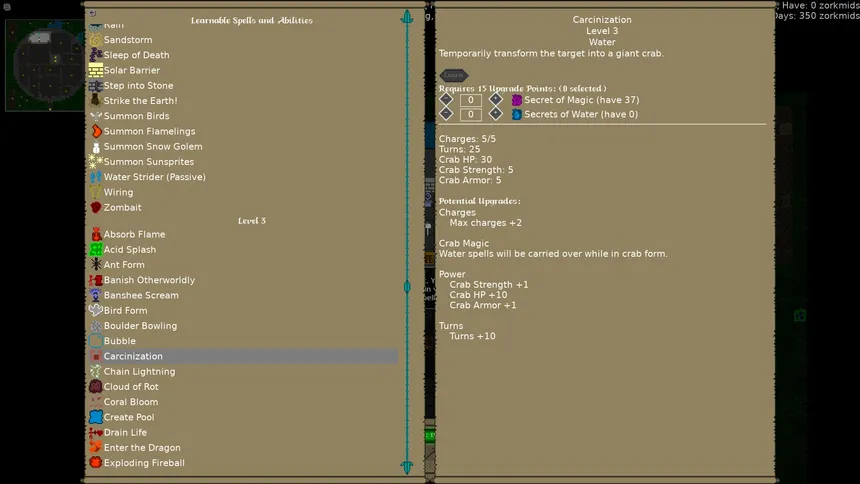Click the spell list scrollbar handle

pos(407,286)
